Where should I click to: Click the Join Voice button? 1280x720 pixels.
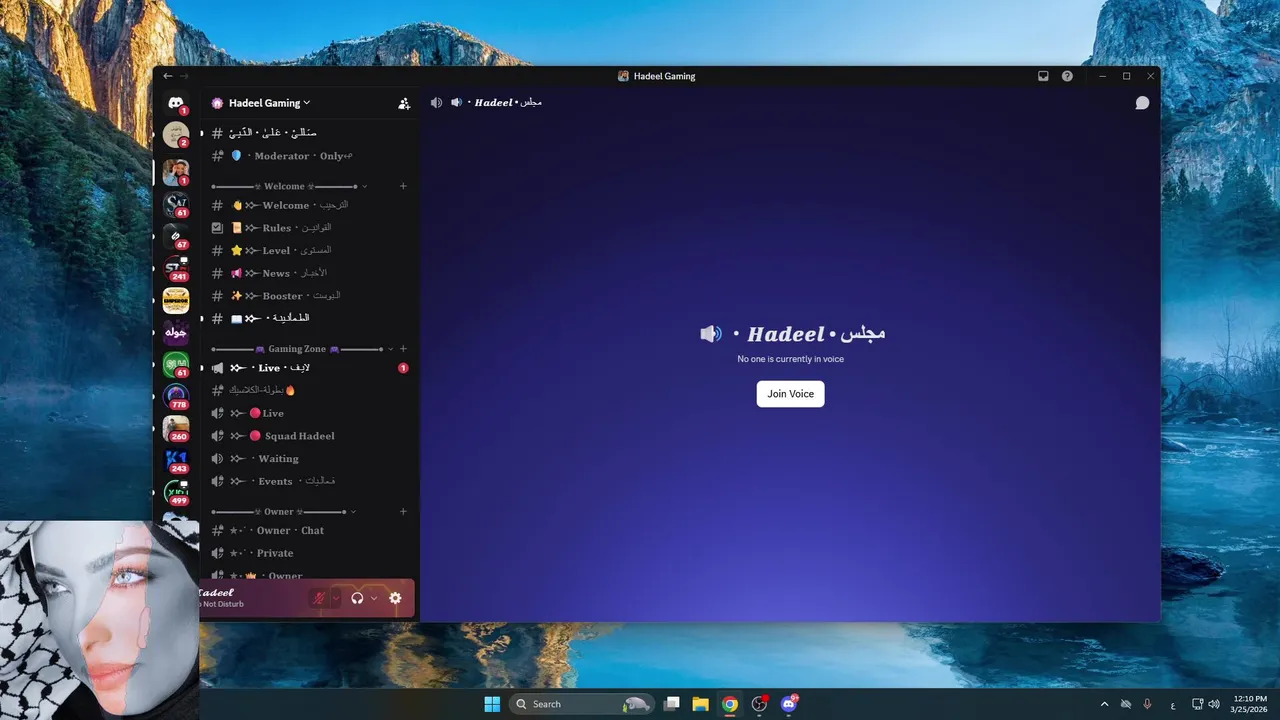click(790, 394)
